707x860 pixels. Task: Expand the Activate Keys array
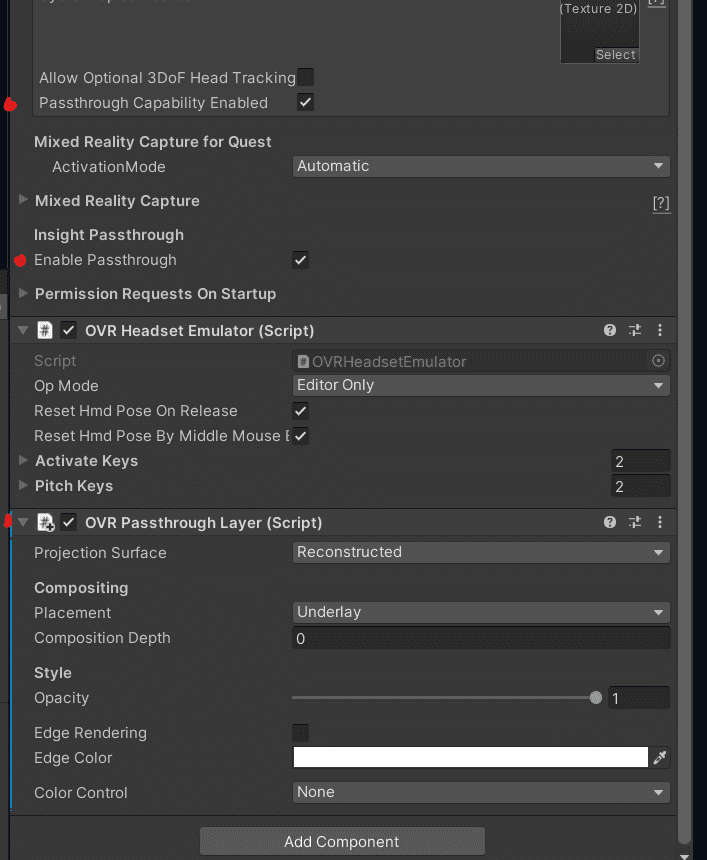(x=23, y=460)
